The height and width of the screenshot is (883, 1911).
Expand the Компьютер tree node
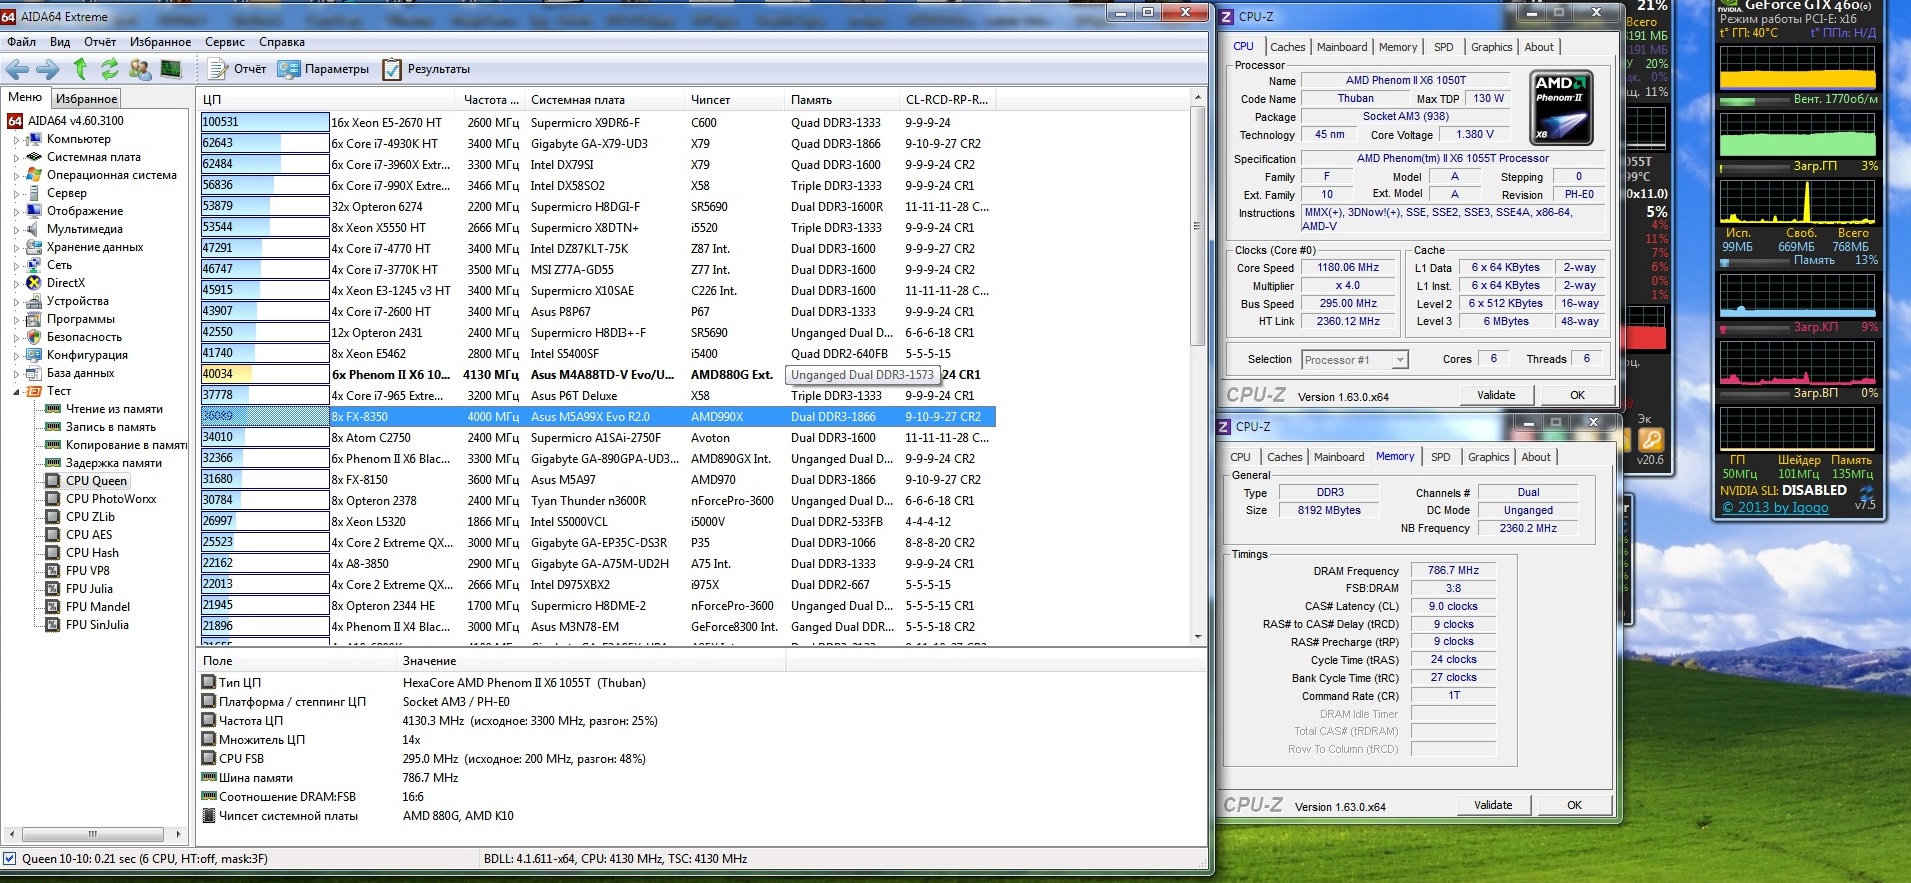click(16, 140)
